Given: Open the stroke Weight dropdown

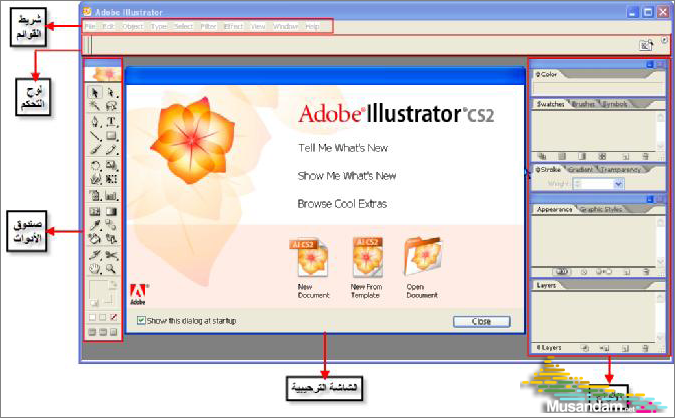Looking at the screenshot, I should click(618, 184).
